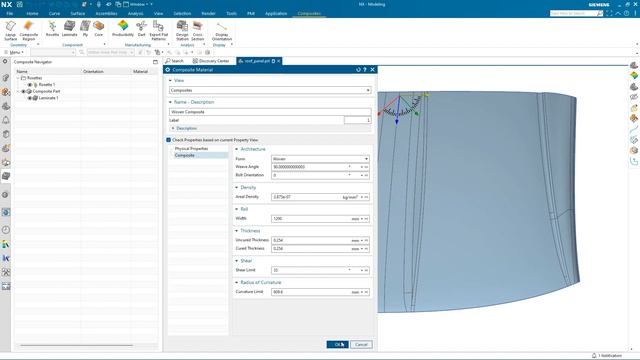Click the 1 Notification status bar entry
Viewport: 640px width, 360px height.
[x=607, y=356]
